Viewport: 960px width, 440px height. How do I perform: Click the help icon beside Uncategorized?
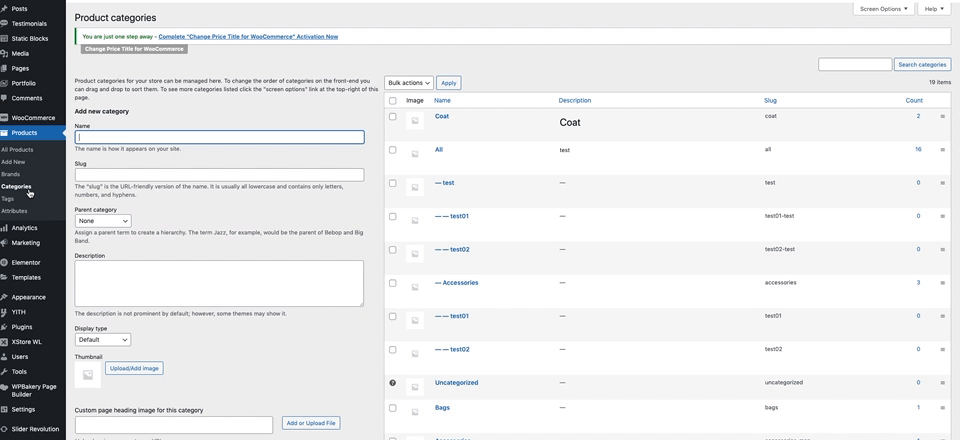(x=392, y=383)
